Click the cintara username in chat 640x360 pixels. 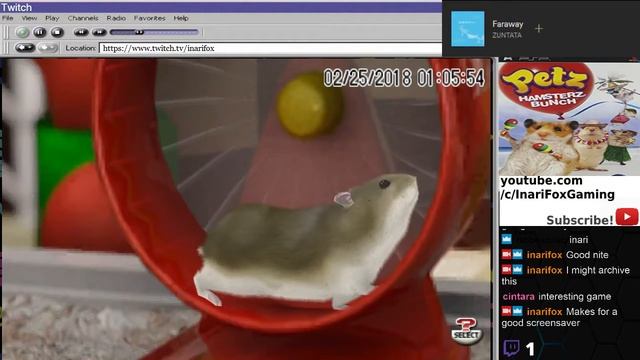coord(518,296)
